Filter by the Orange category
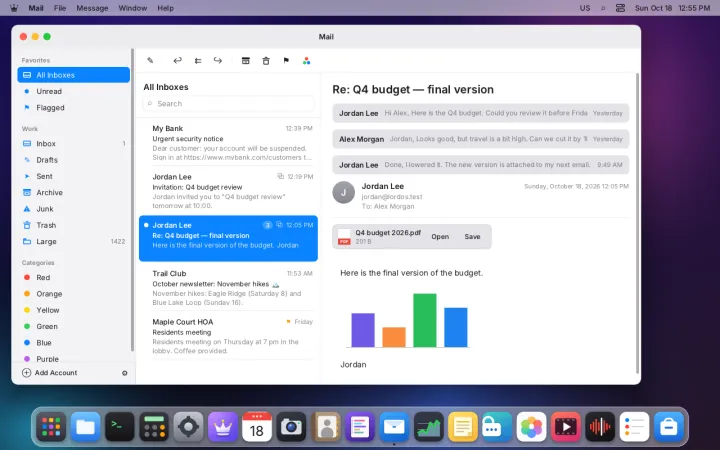Screen dimensions: 720x450 73,294
